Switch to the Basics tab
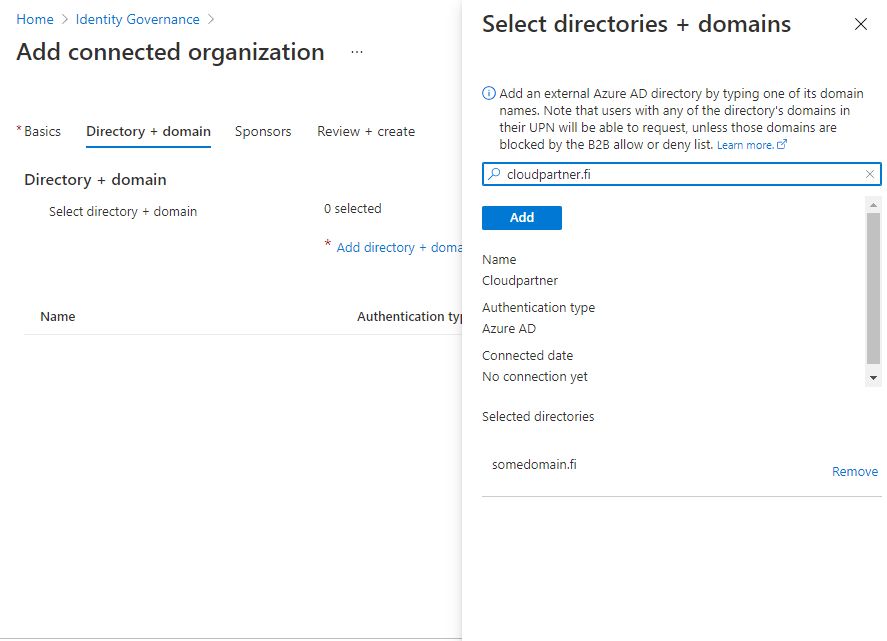Screen dimensions: 887x641 (x=42, y=132)
